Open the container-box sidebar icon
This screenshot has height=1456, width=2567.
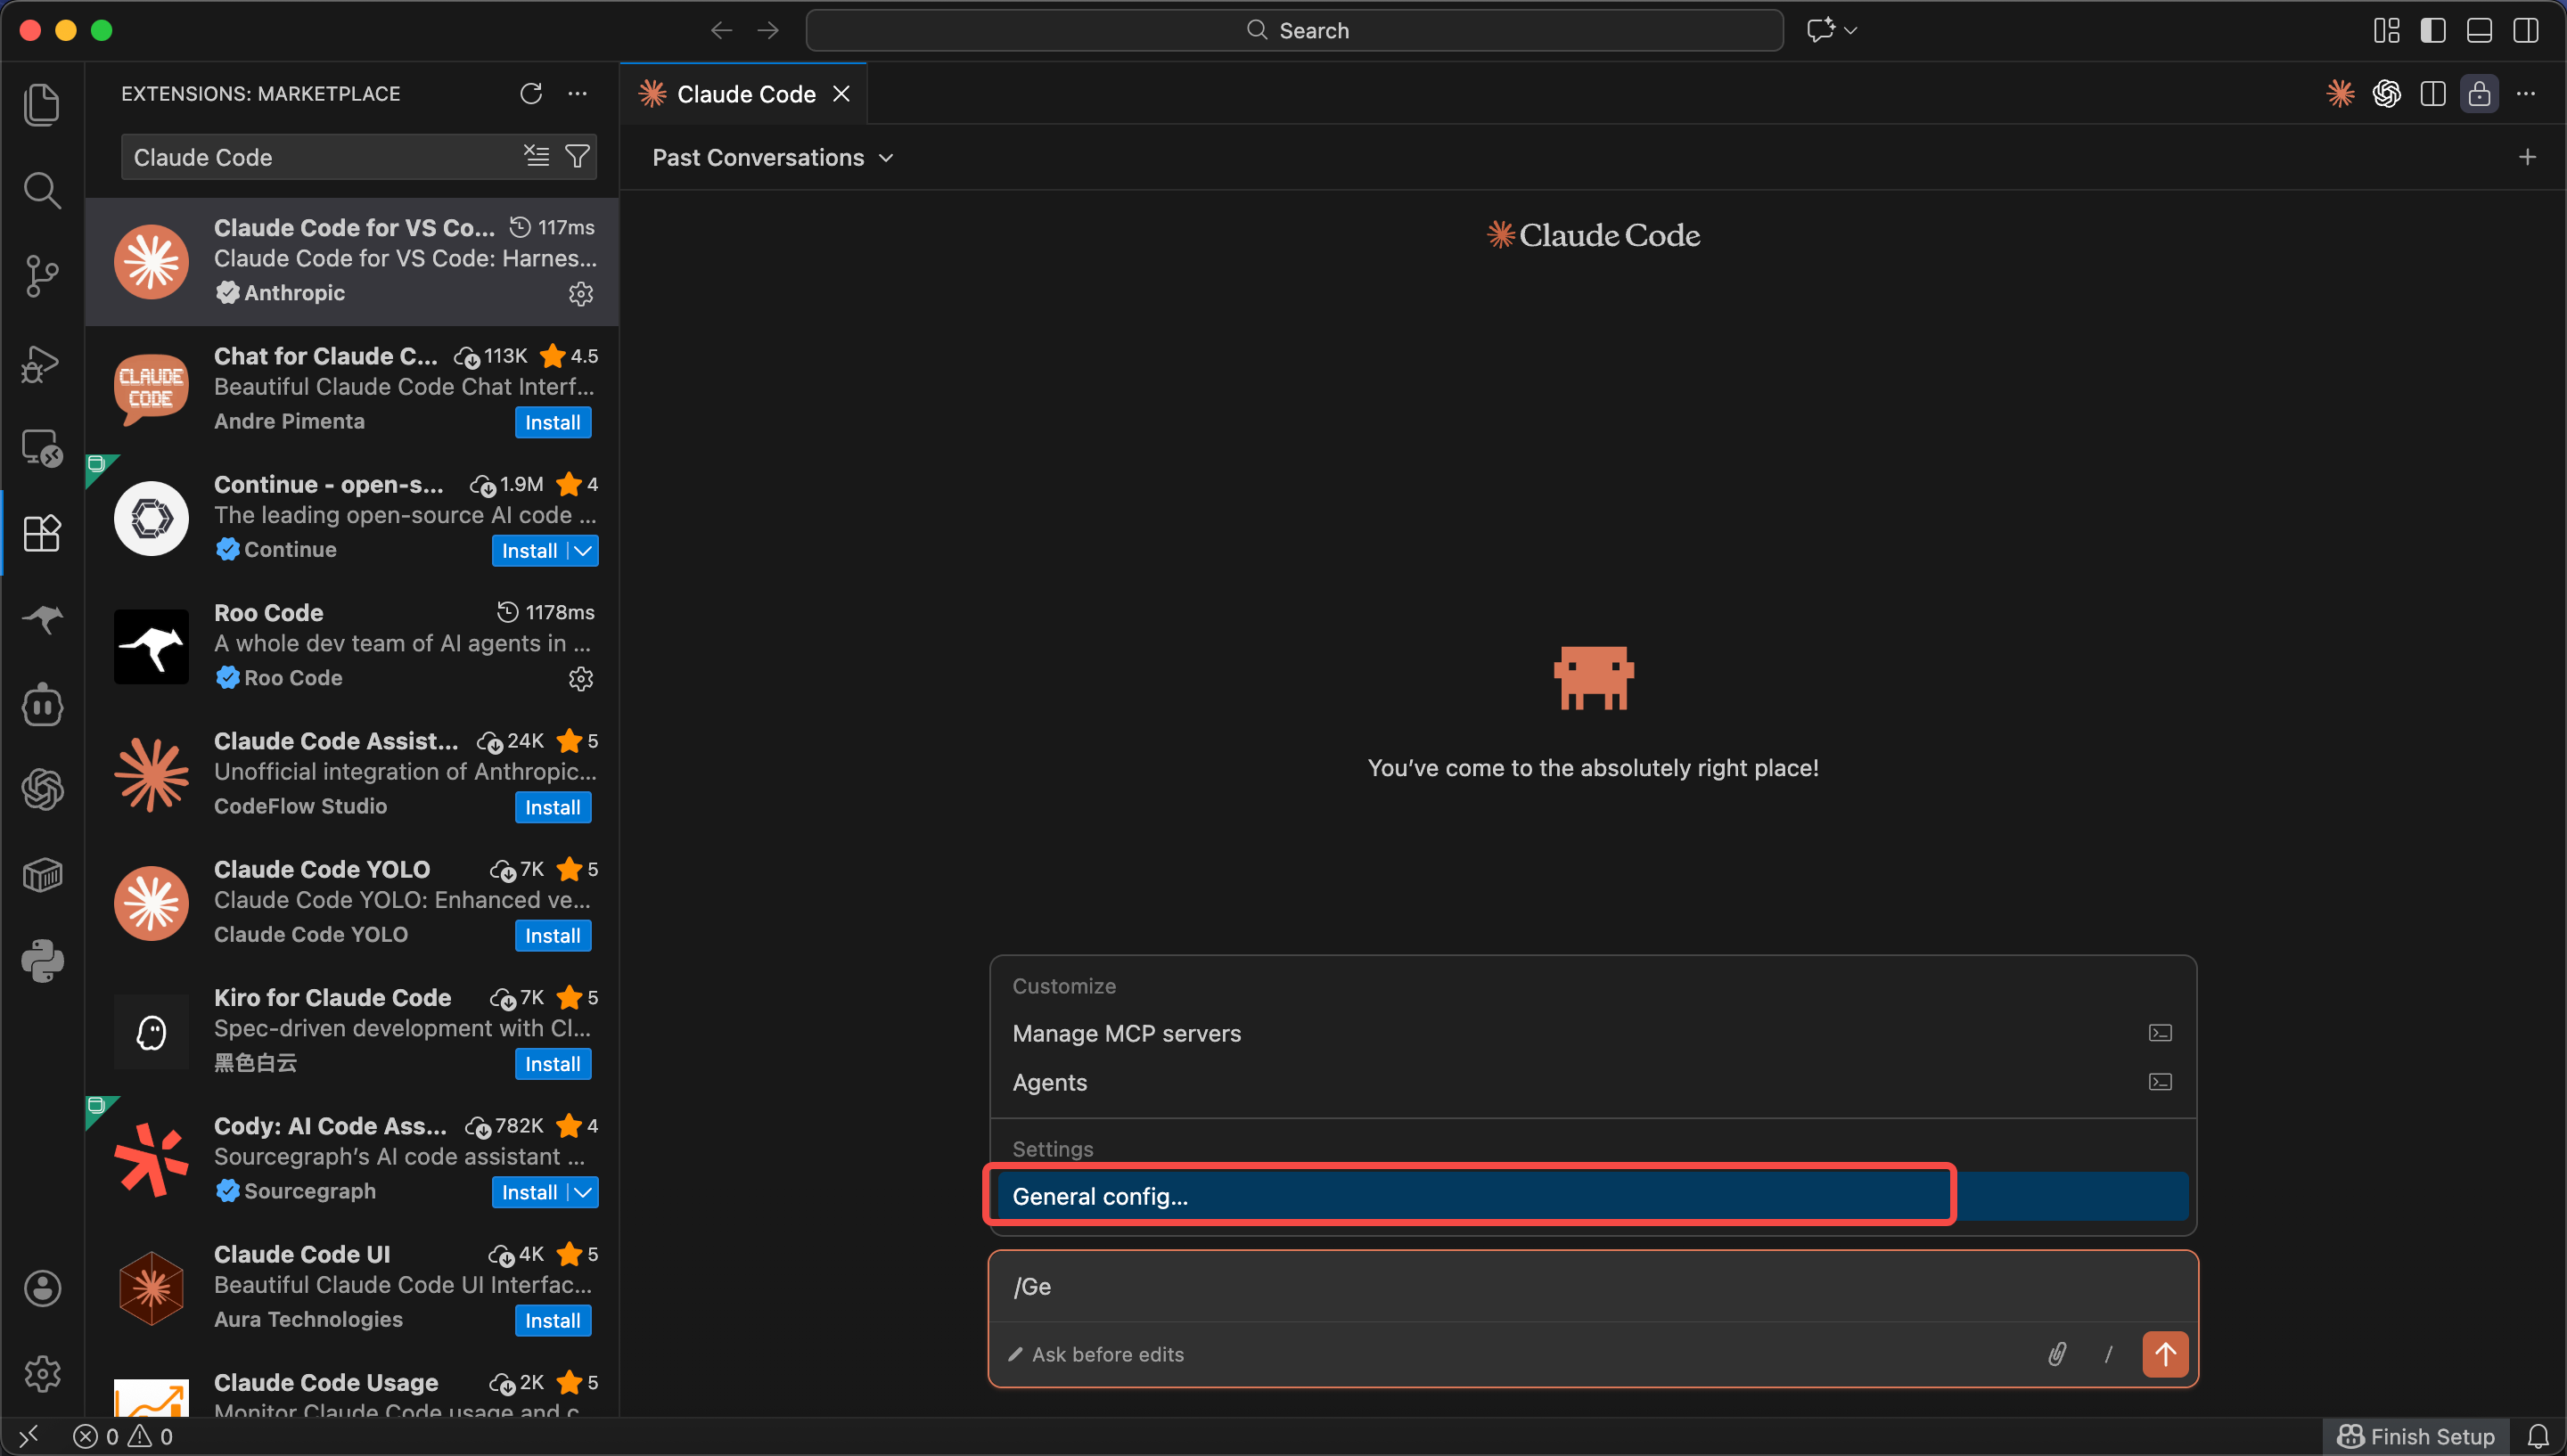[42, 876]
